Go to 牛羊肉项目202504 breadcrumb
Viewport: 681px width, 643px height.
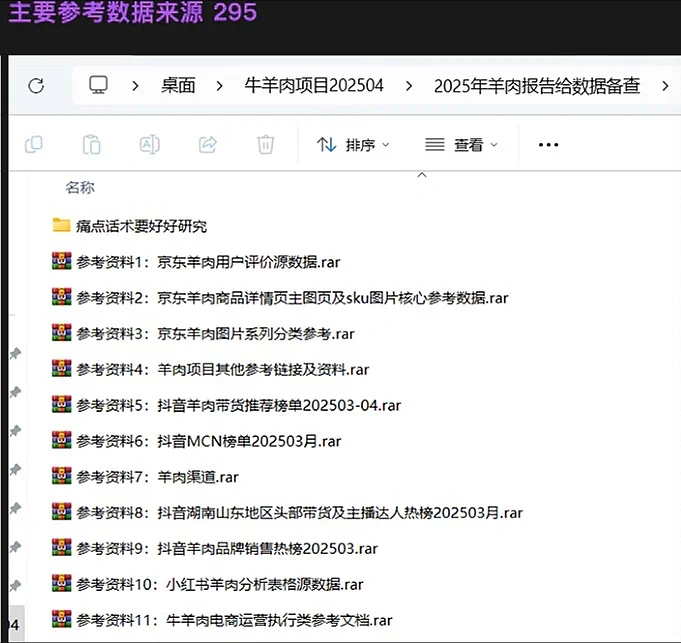[314, 86]
